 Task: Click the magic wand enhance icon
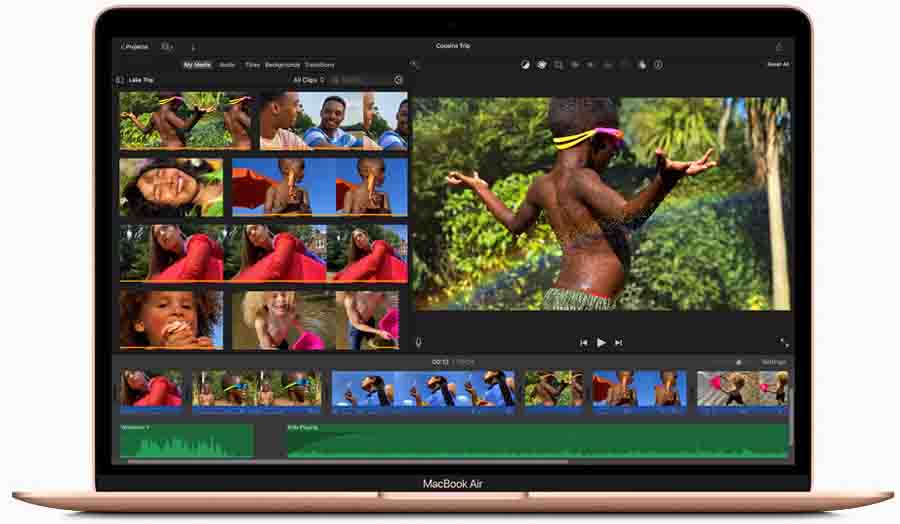(x=414, y=64)
